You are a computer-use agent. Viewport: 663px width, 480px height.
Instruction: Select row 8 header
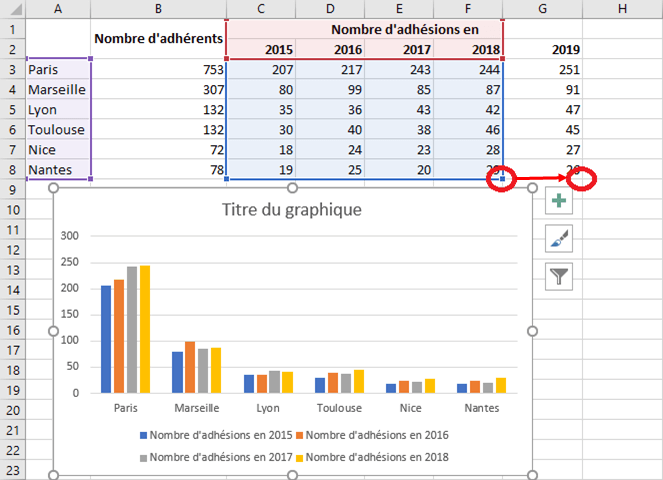(x=13, y=170)
